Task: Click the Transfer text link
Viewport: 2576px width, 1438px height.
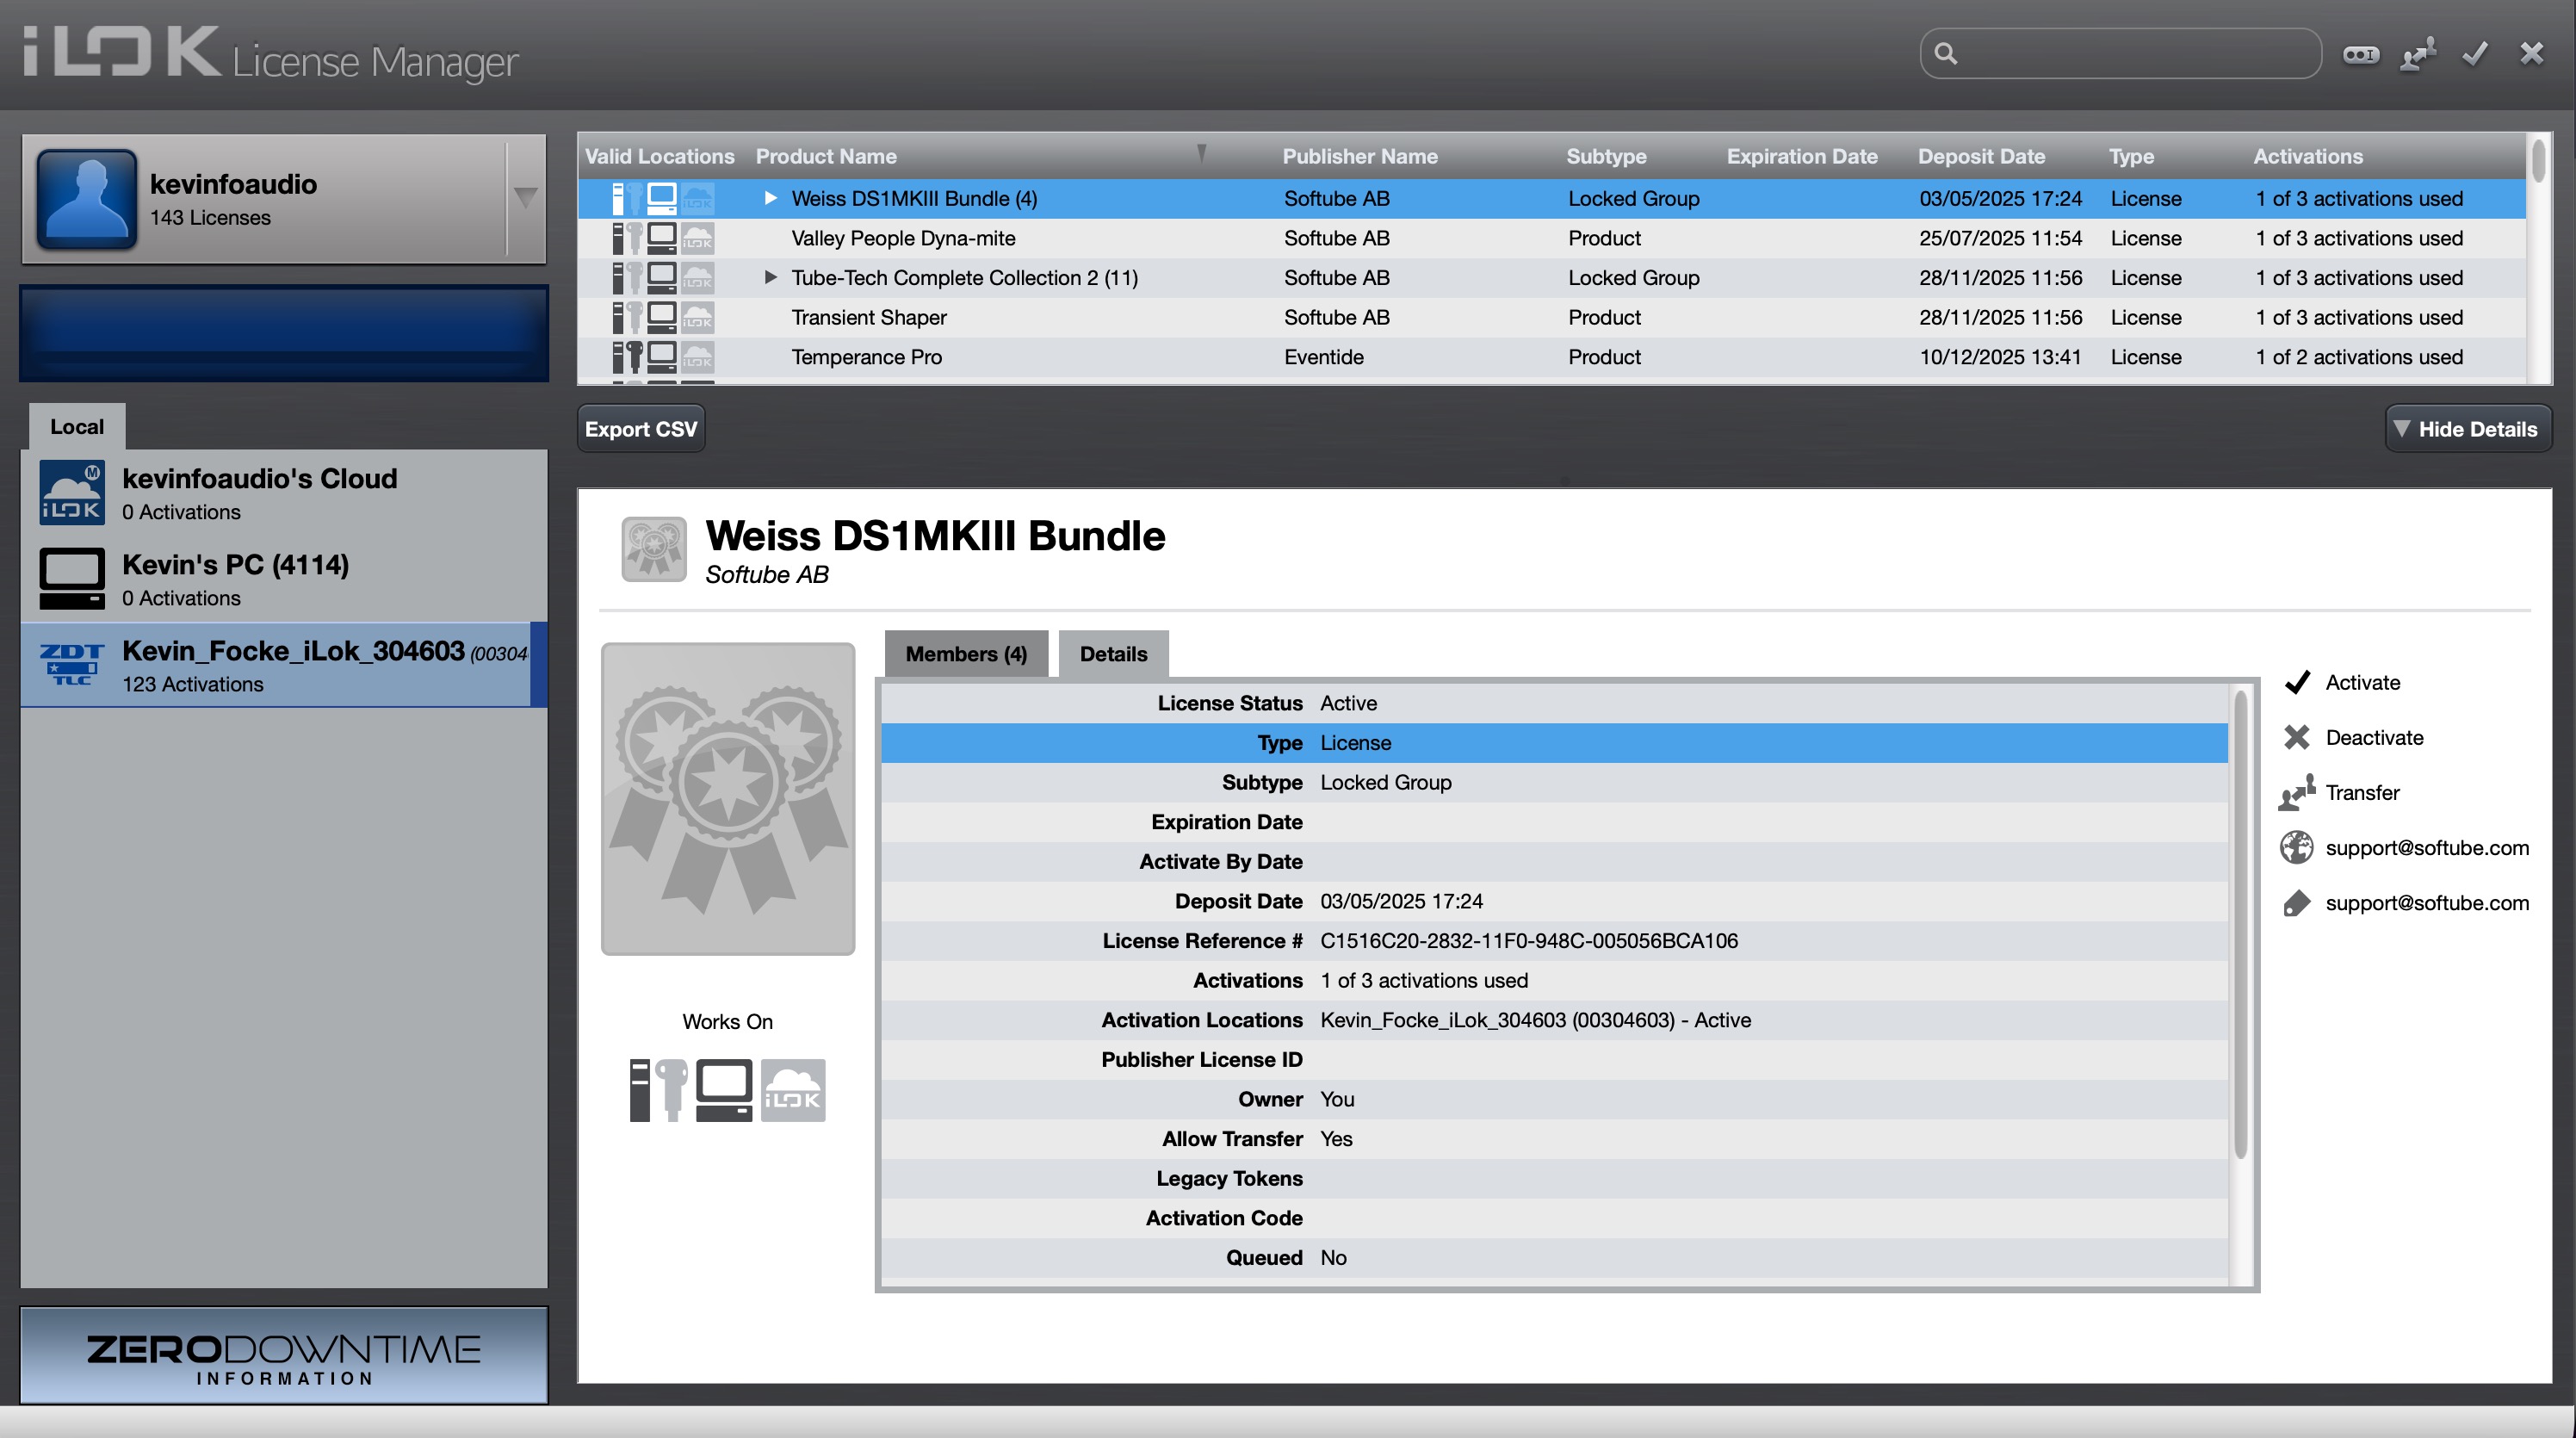Action: 2362,792
